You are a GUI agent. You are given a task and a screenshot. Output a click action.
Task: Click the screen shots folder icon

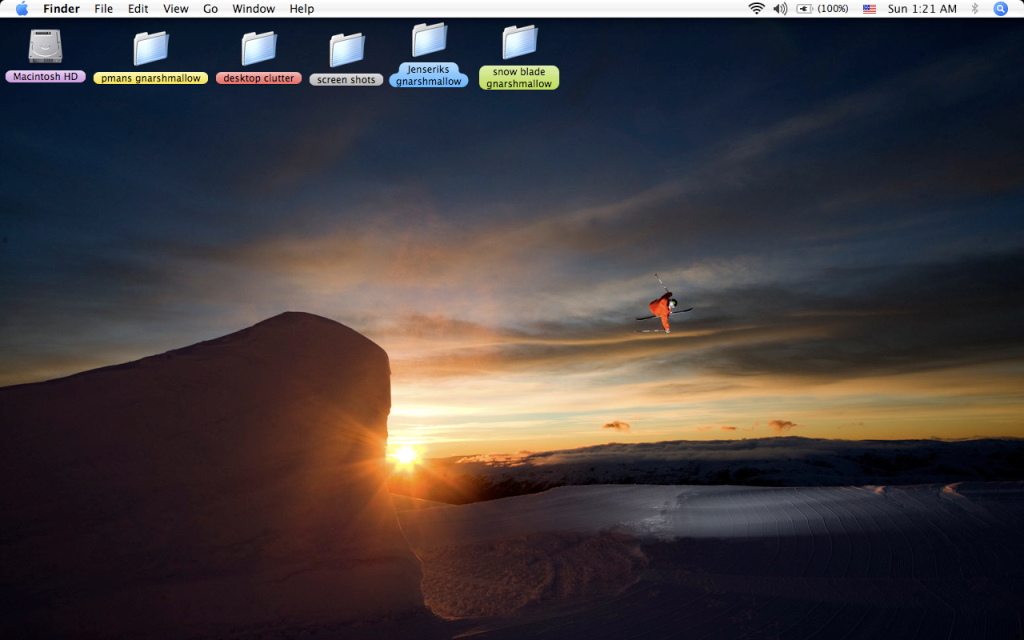click(x=346, y=49)
